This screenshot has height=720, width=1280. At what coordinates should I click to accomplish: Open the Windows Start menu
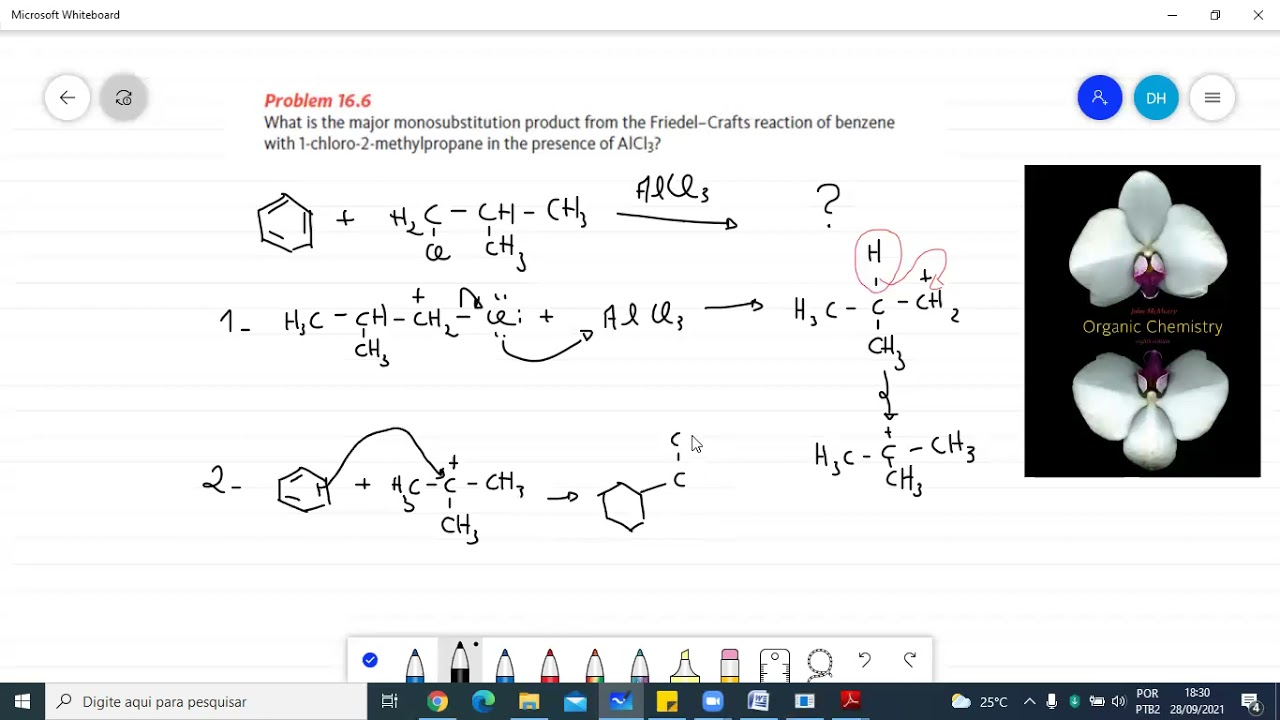coord(22,701)
